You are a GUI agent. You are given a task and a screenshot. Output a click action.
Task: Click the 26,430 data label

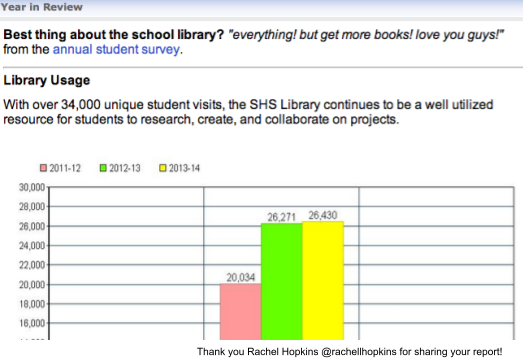[x=323, y=215]
